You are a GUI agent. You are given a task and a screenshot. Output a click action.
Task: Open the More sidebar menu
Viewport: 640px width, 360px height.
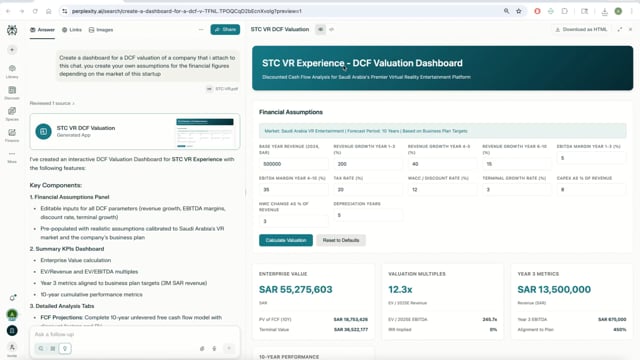point(12,157)
